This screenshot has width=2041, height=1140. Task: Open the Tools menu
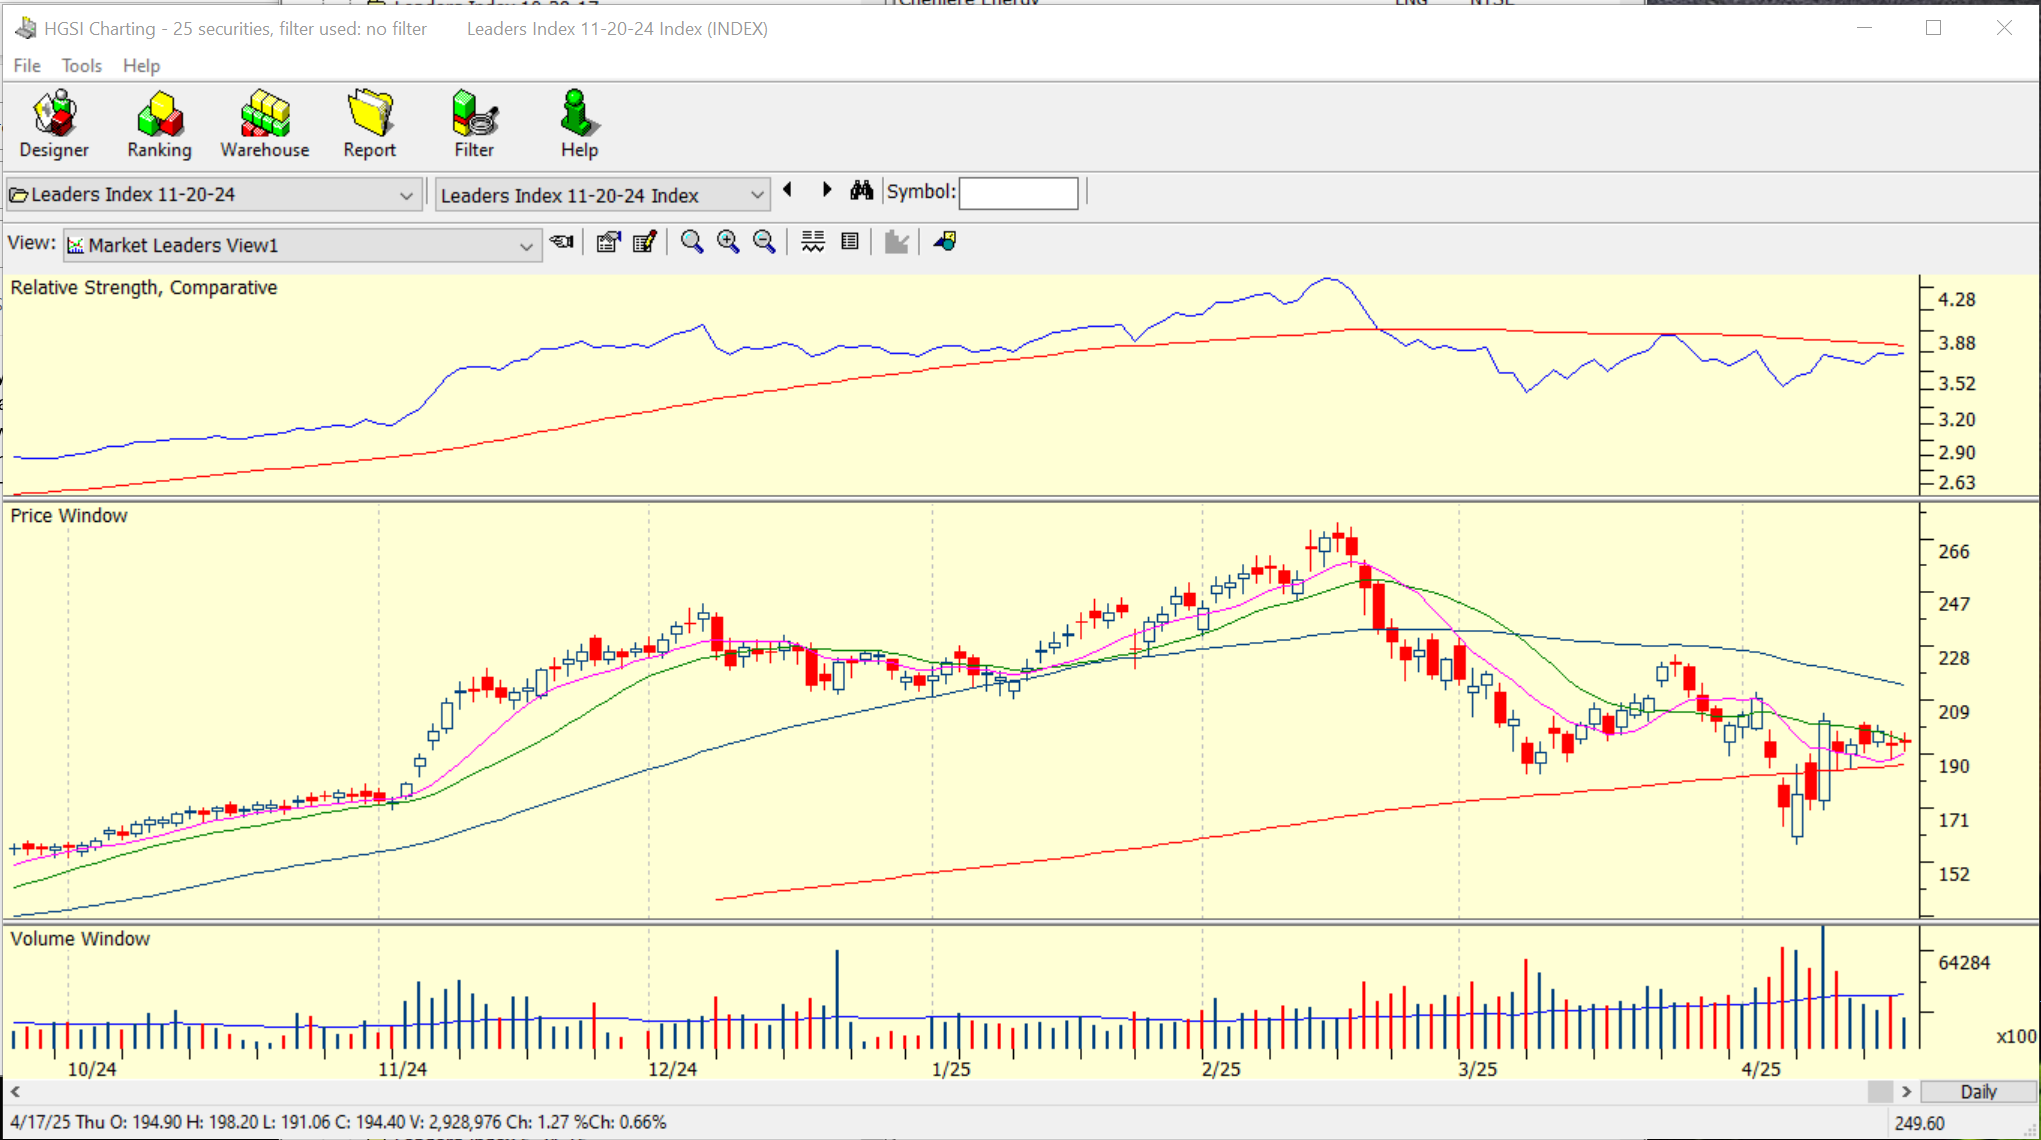click(x=82, y=65)
